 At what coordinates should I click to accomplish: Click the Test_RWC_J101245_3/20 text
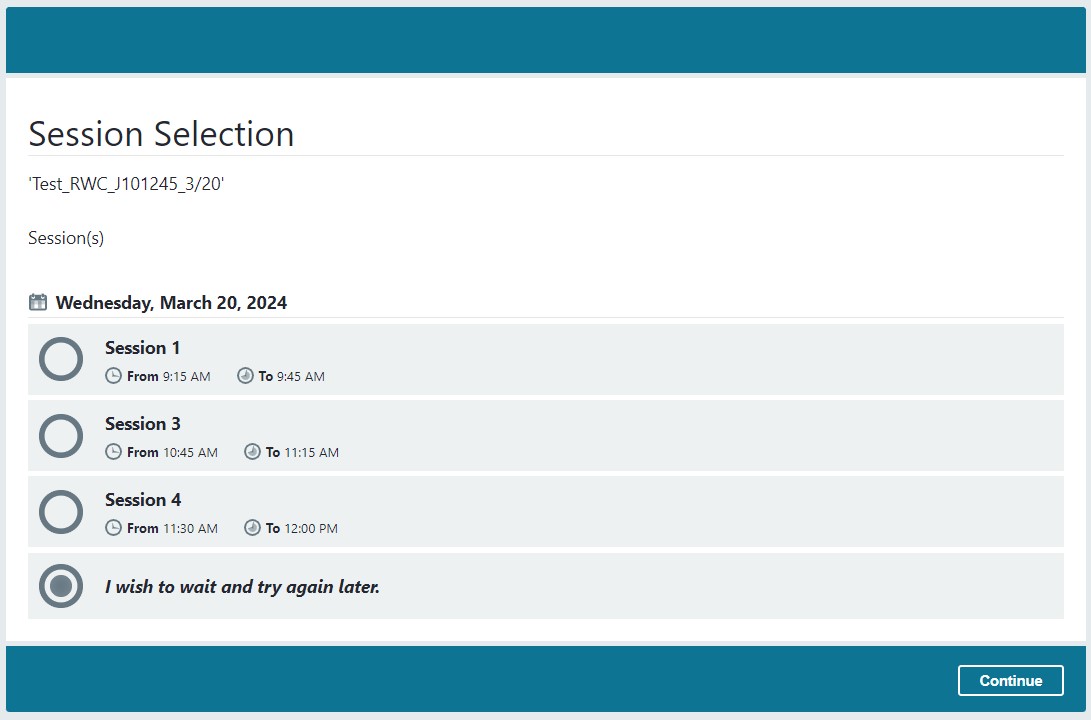coord(126,184)
